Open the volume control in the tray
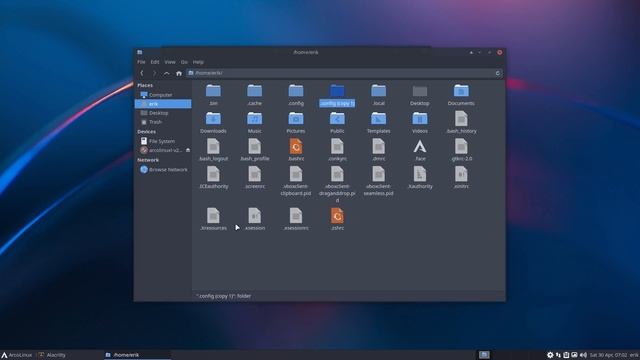Viewport: 640px width, 360px height. [x=583, y=355]
